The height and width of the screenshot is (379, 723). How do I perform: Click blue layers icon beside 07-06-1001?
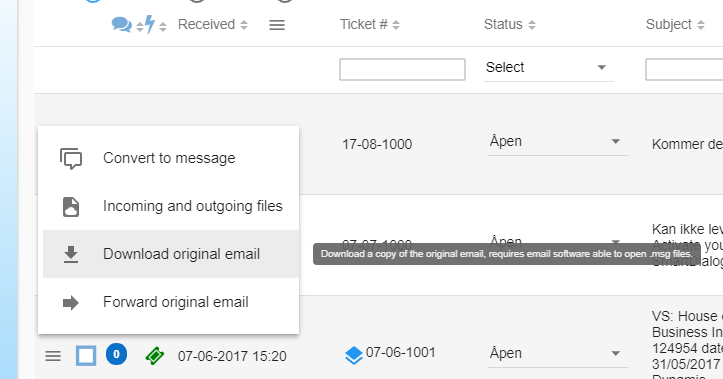pos(354,355)
